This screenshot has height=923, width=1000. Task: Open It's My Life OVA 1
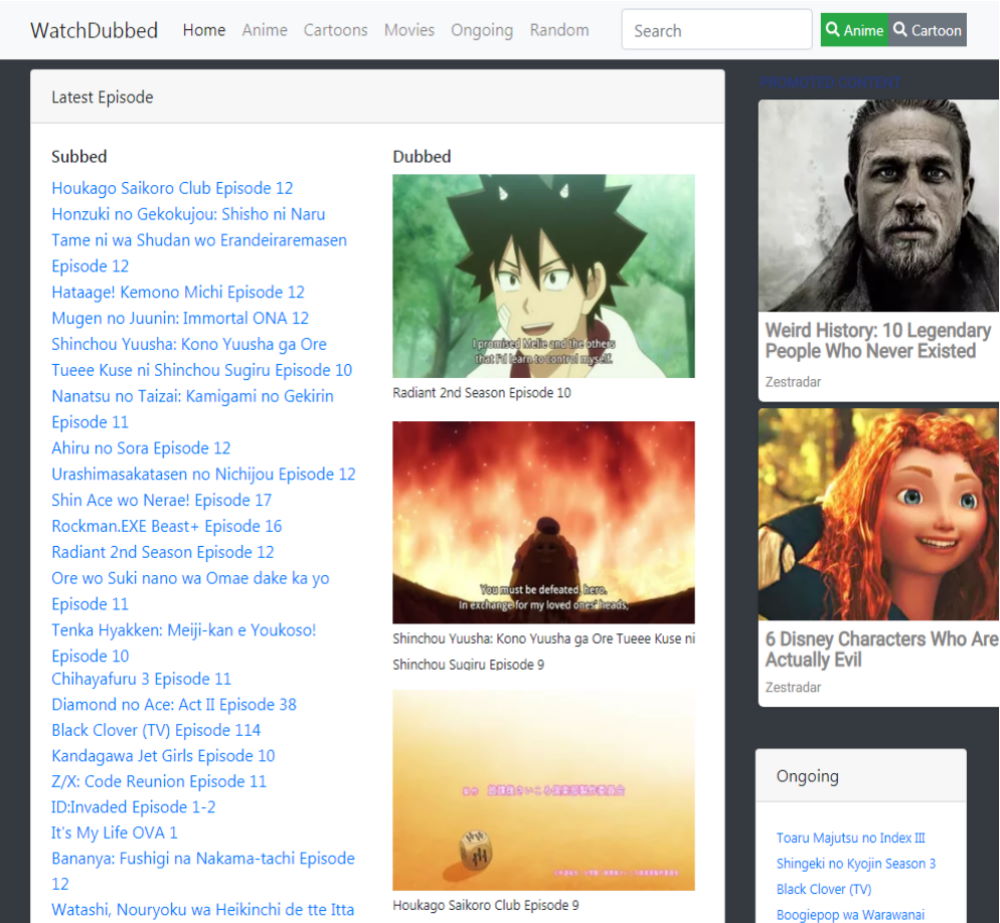115,832
